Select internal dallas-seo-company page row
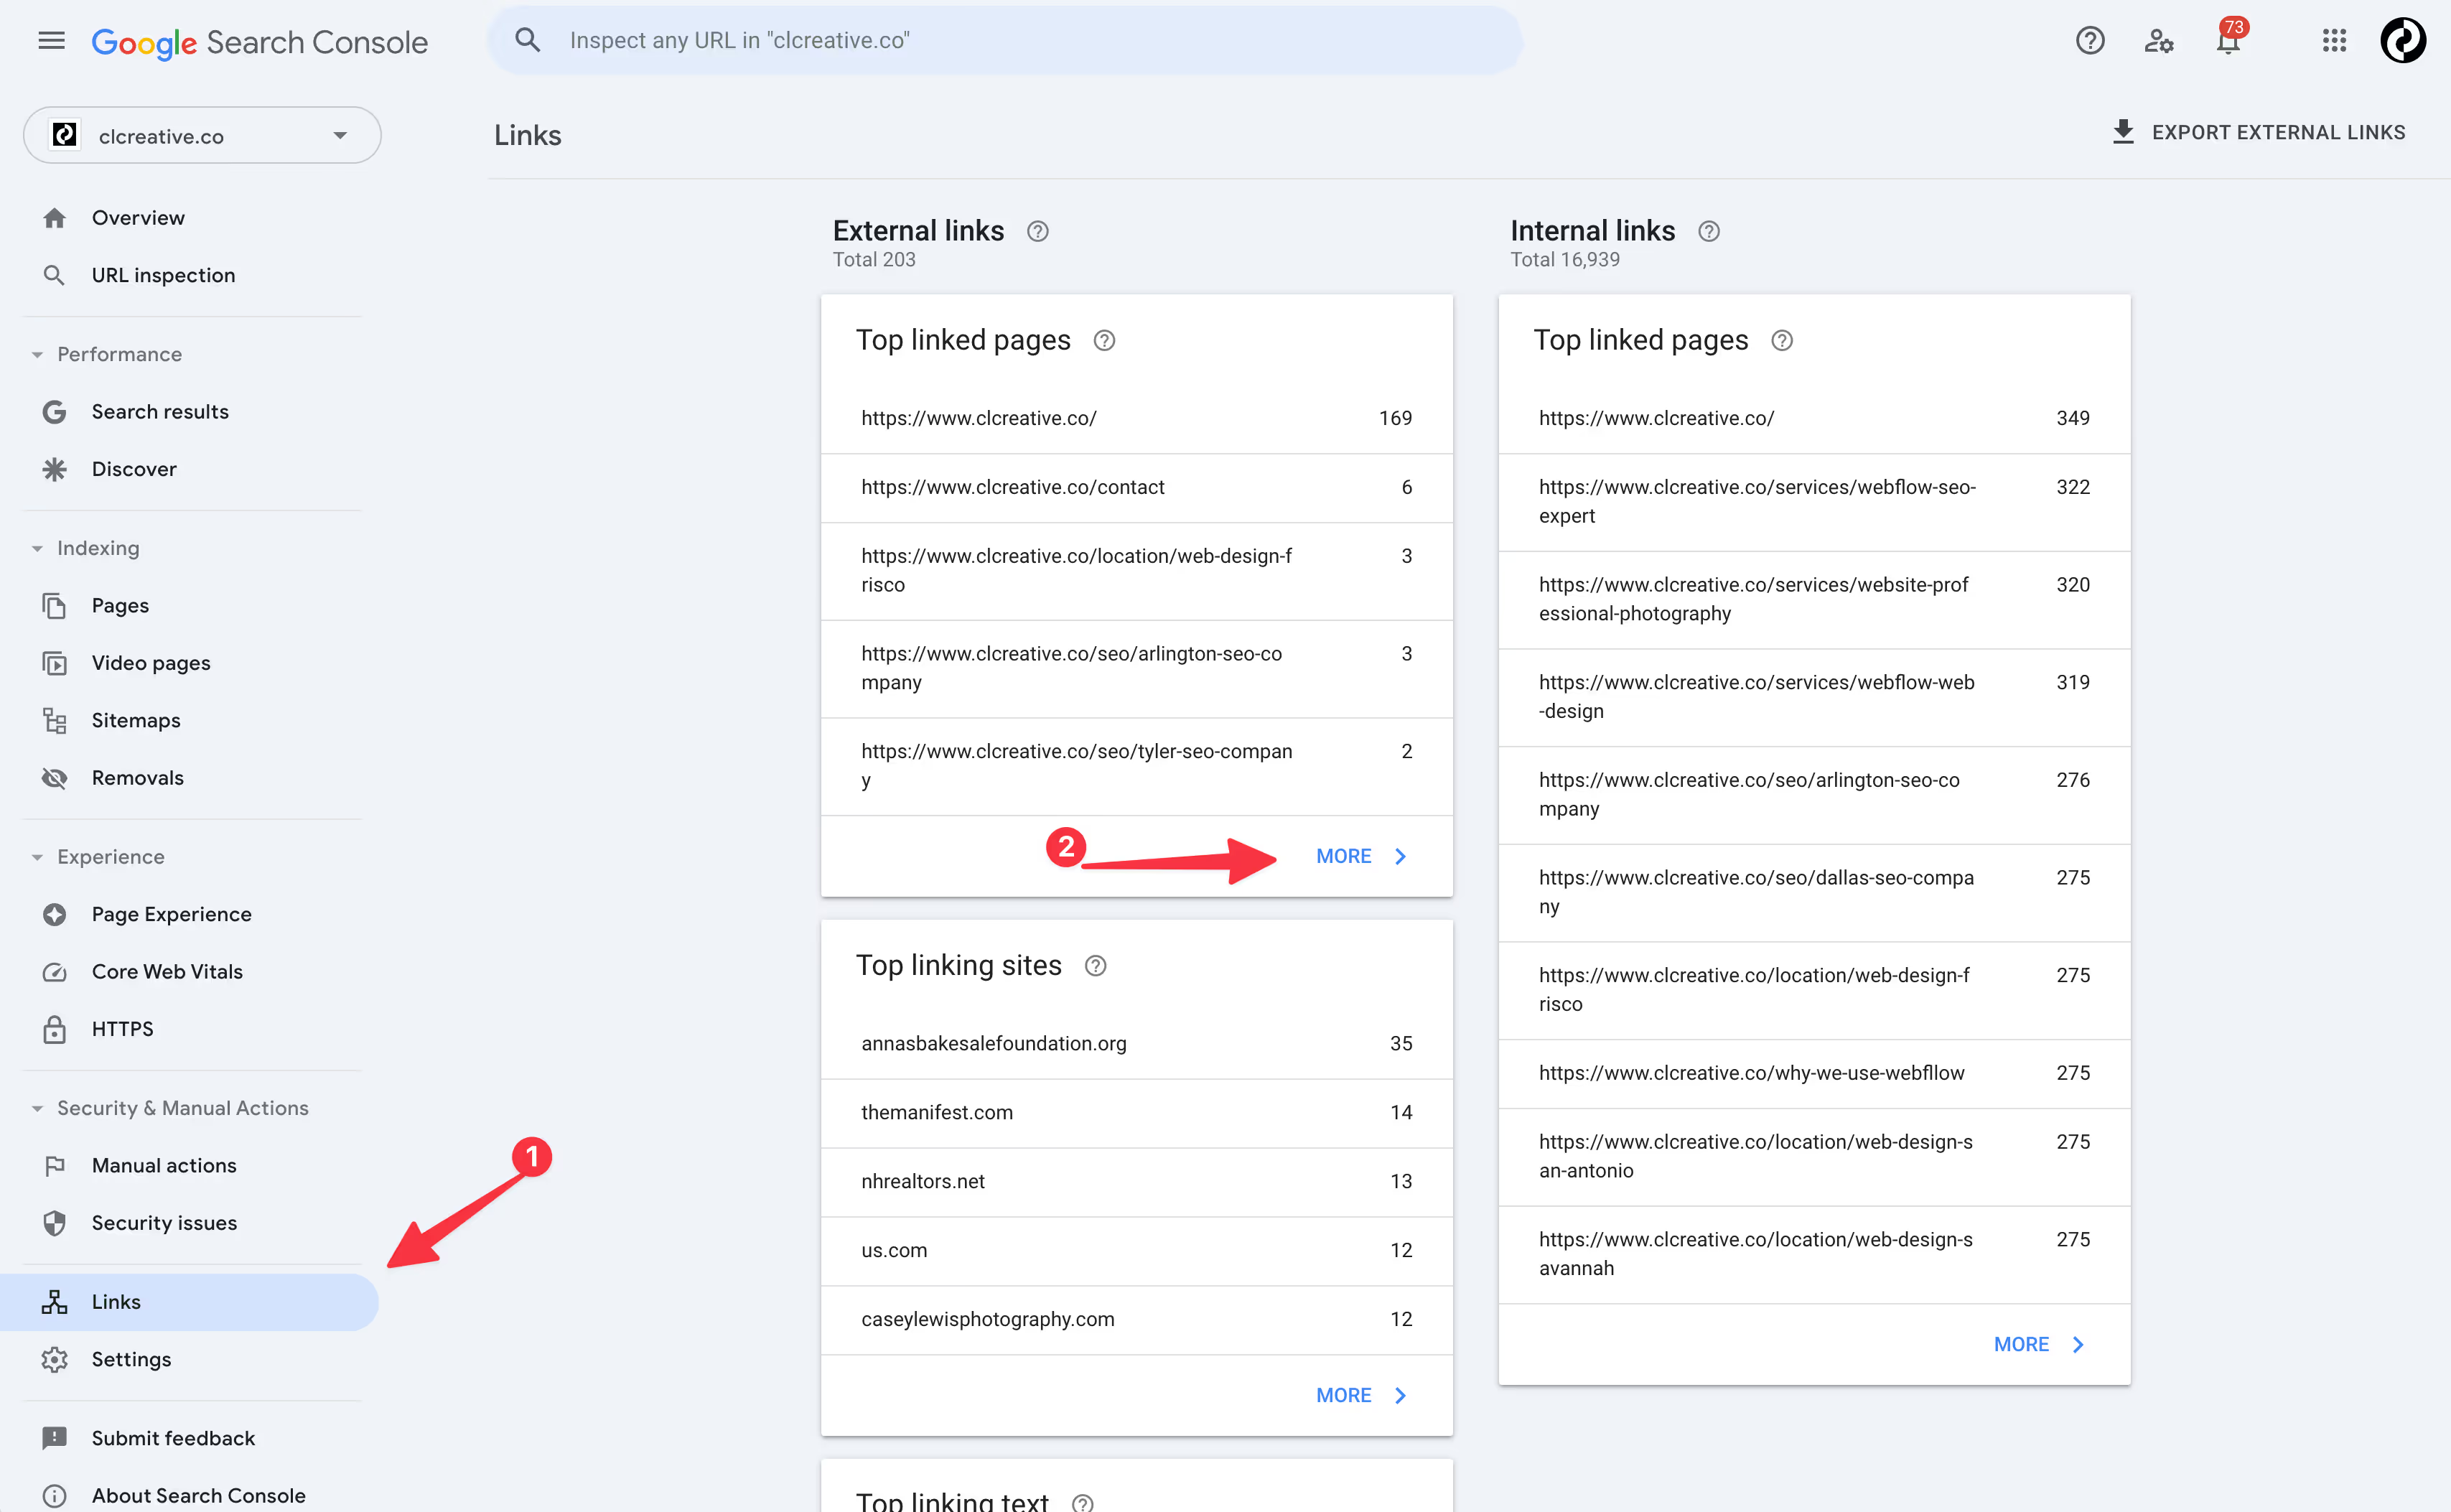 (x=1814, y=892)
